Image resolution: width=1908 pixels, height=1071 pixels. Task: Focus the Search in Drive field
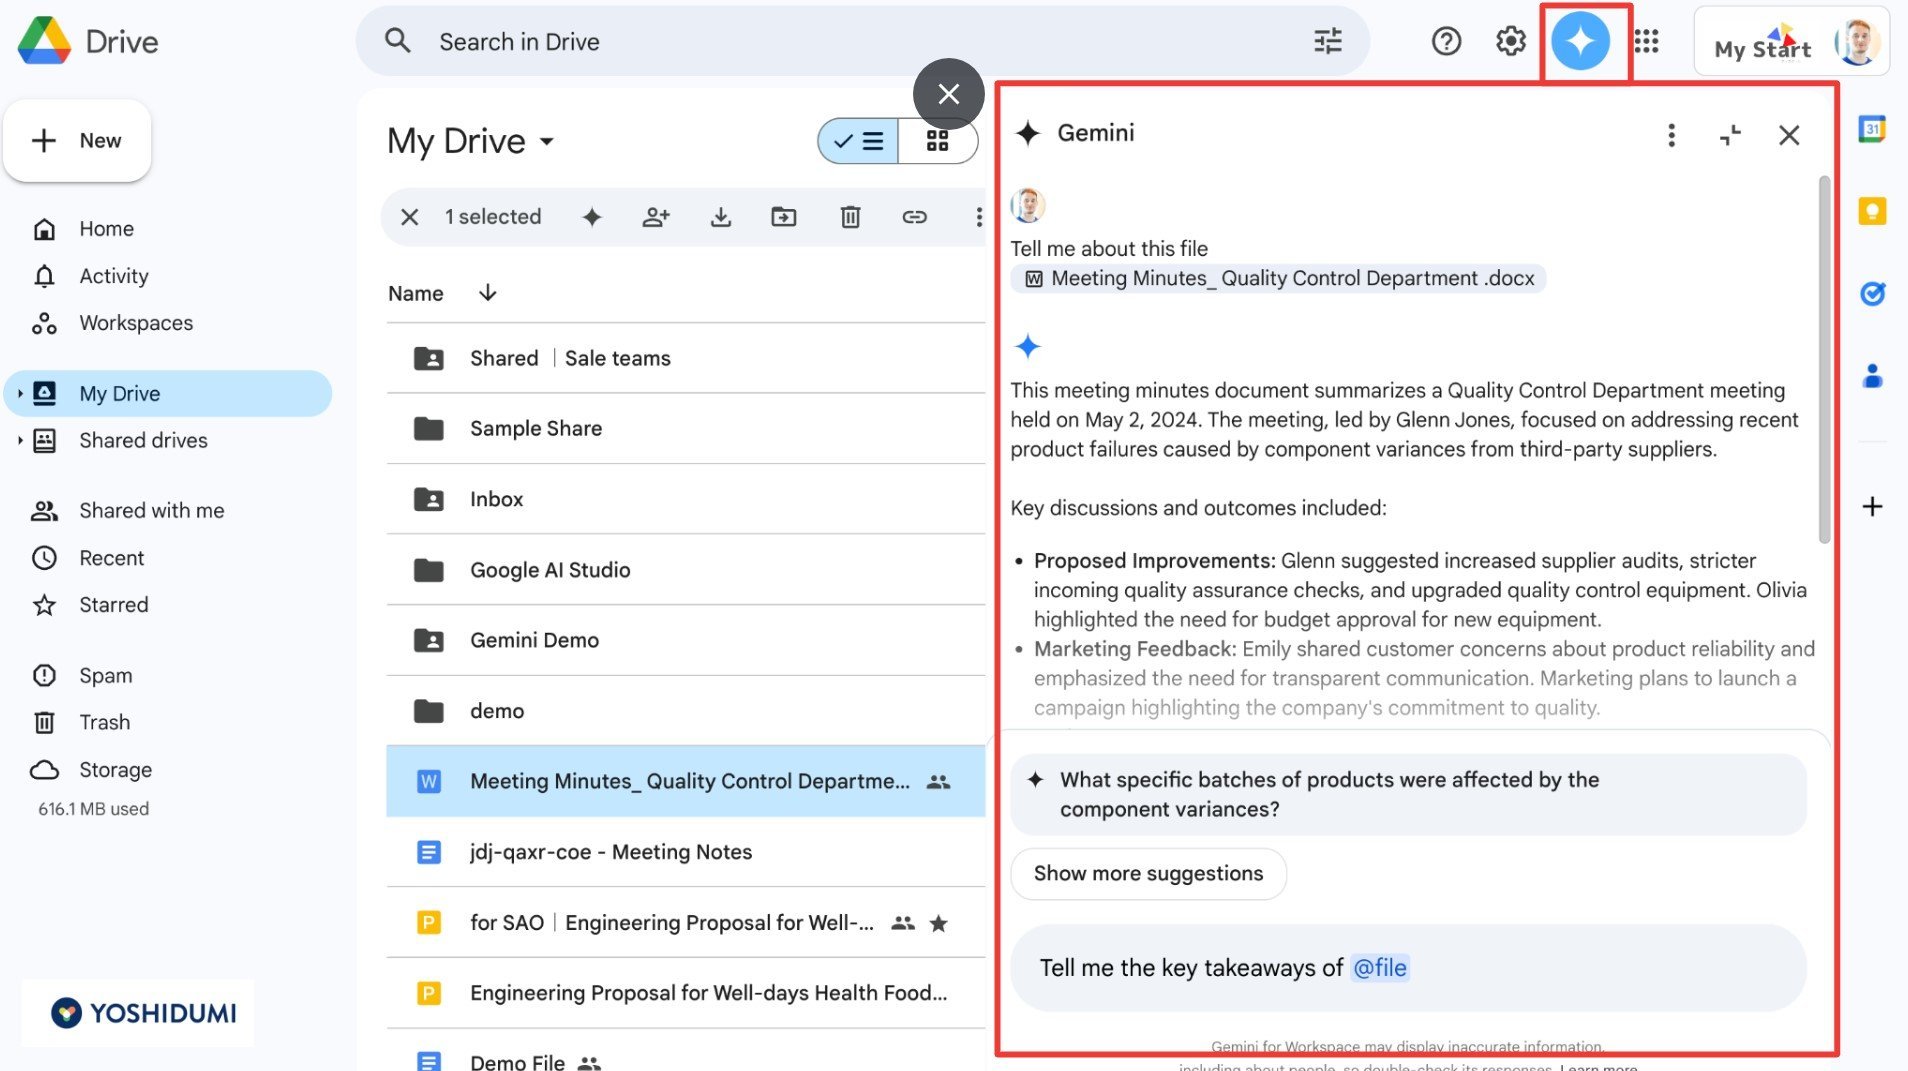pos(862,41)
